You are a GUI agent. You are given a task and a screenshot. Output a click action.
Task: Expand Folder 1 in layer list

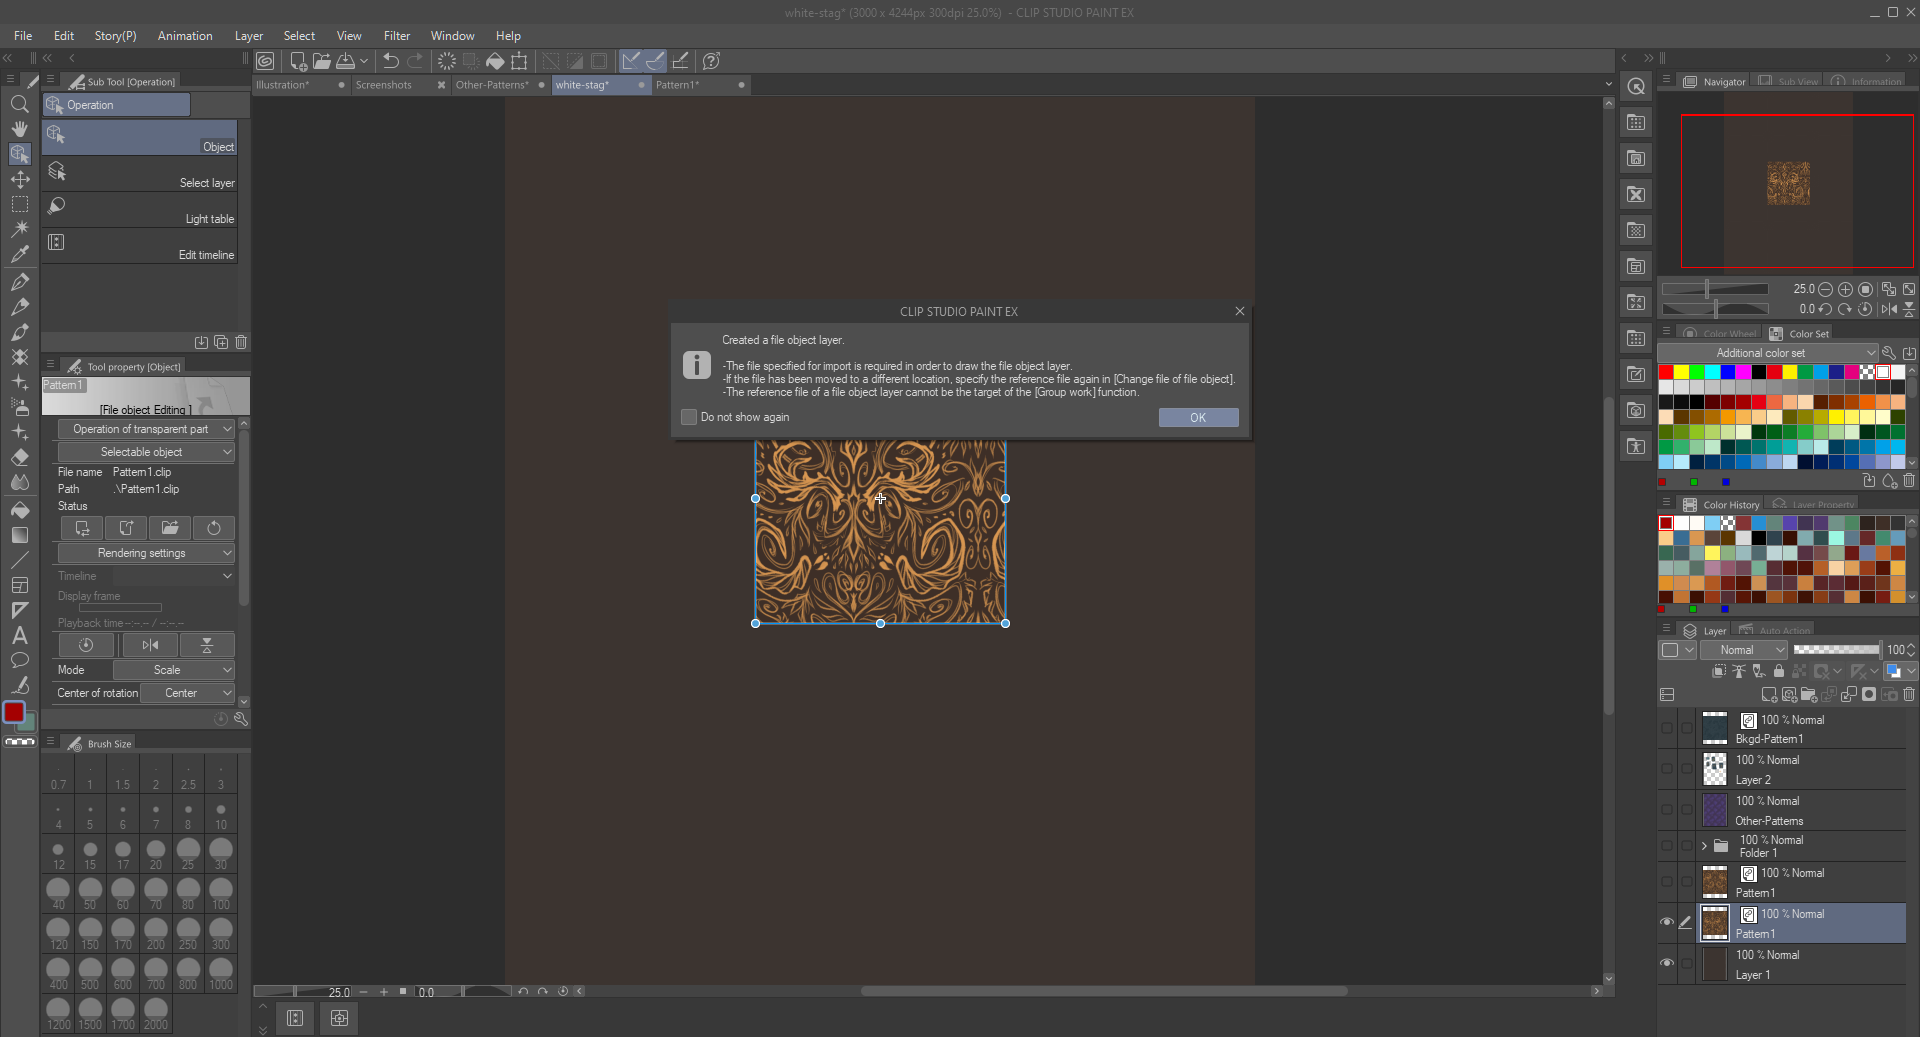(1704, 846)
